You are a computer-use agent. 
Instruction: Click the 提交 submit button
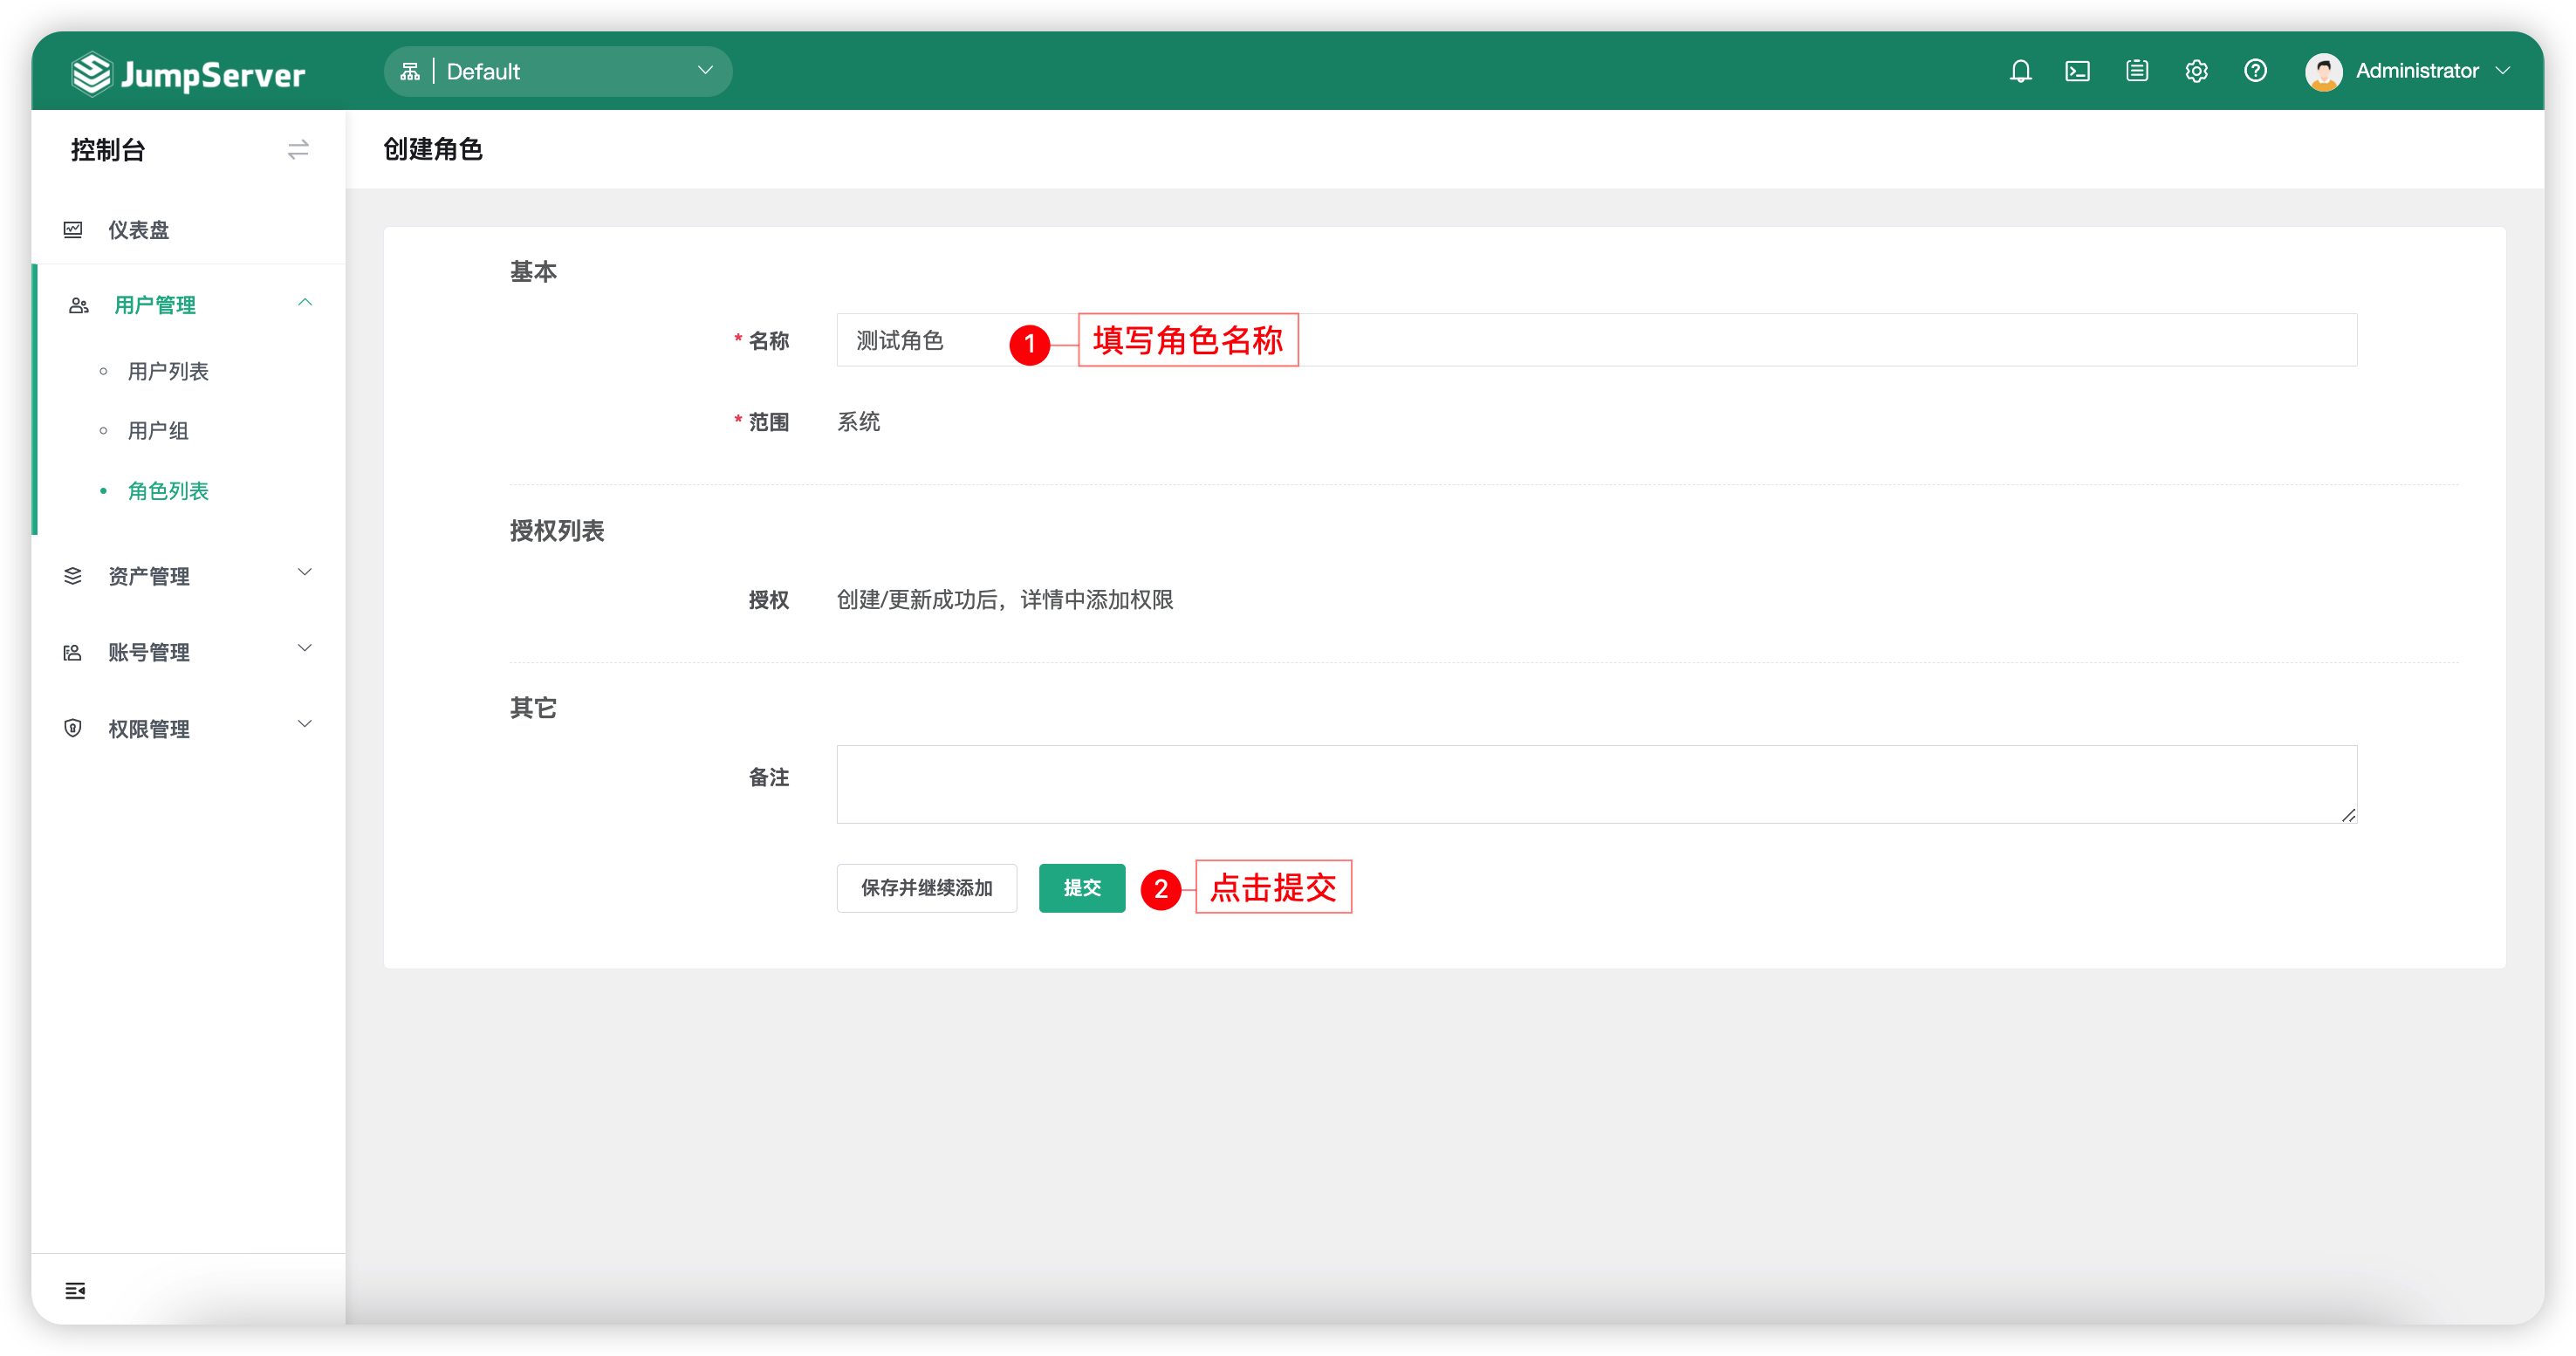click(1082, 887)
